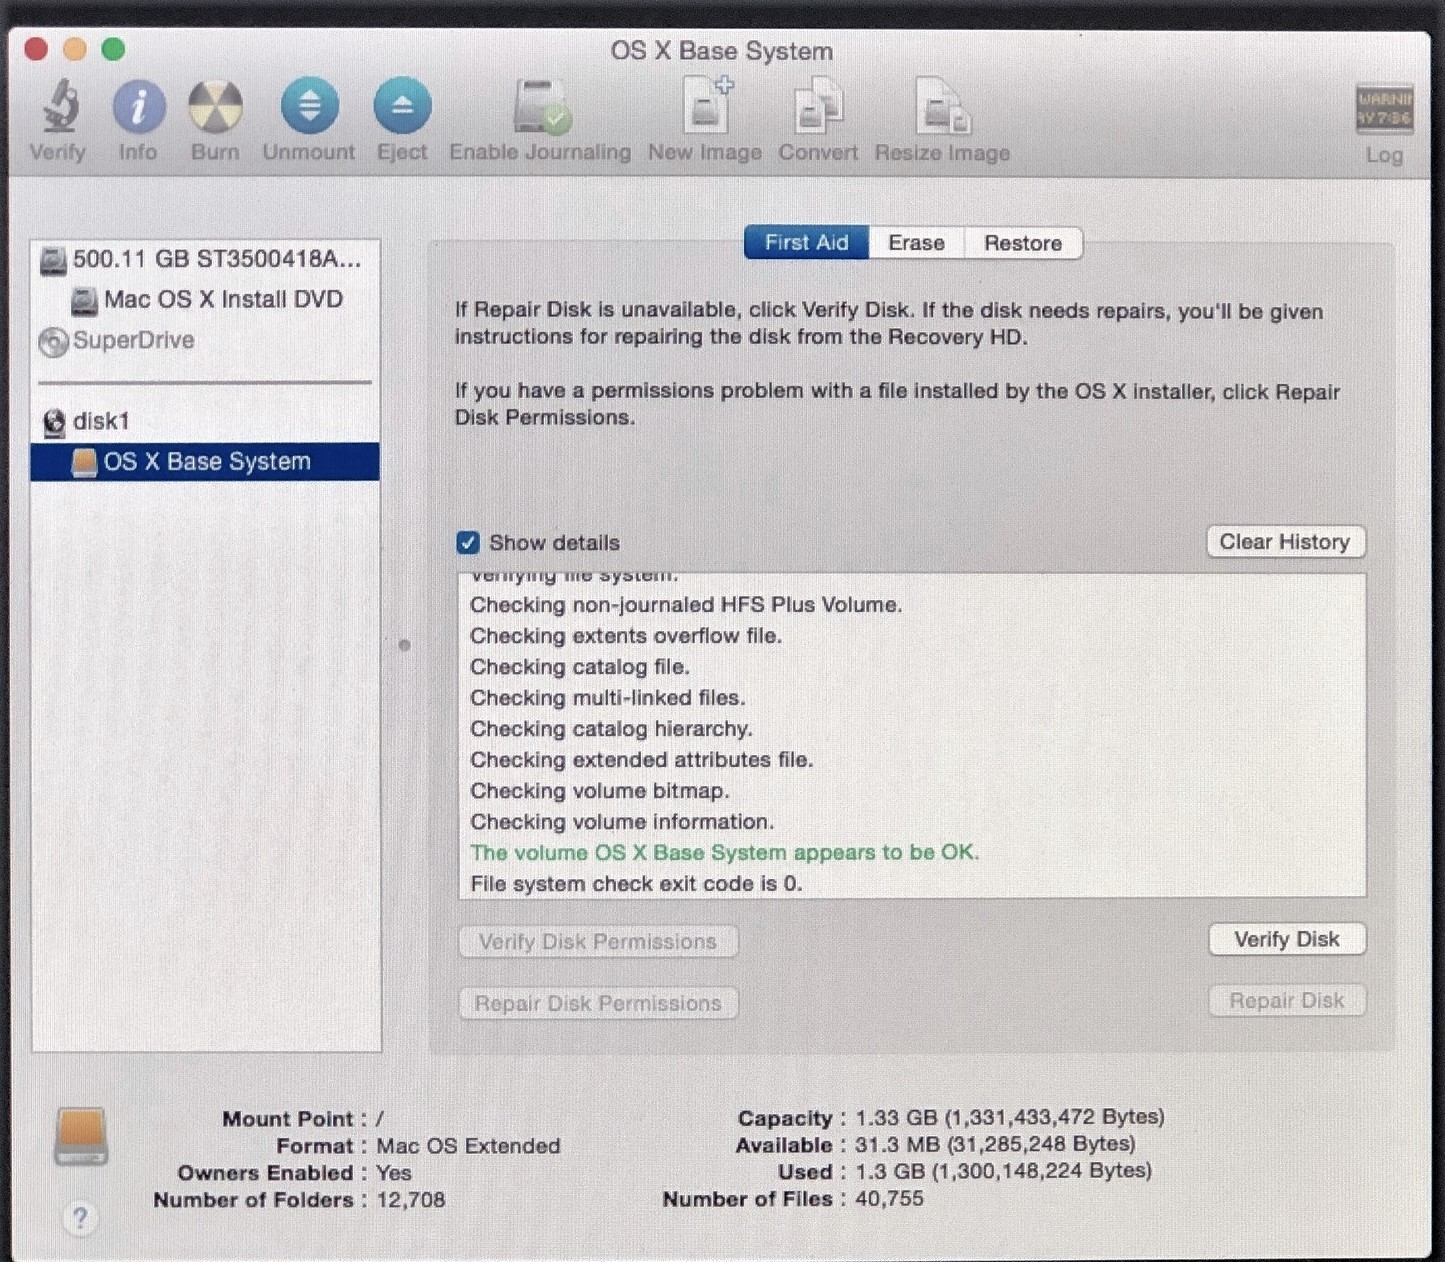The width and height of the screenshot is (1445, 1262).
Task: Click the yellow minimize window button
Action: [x=75, y=49]
